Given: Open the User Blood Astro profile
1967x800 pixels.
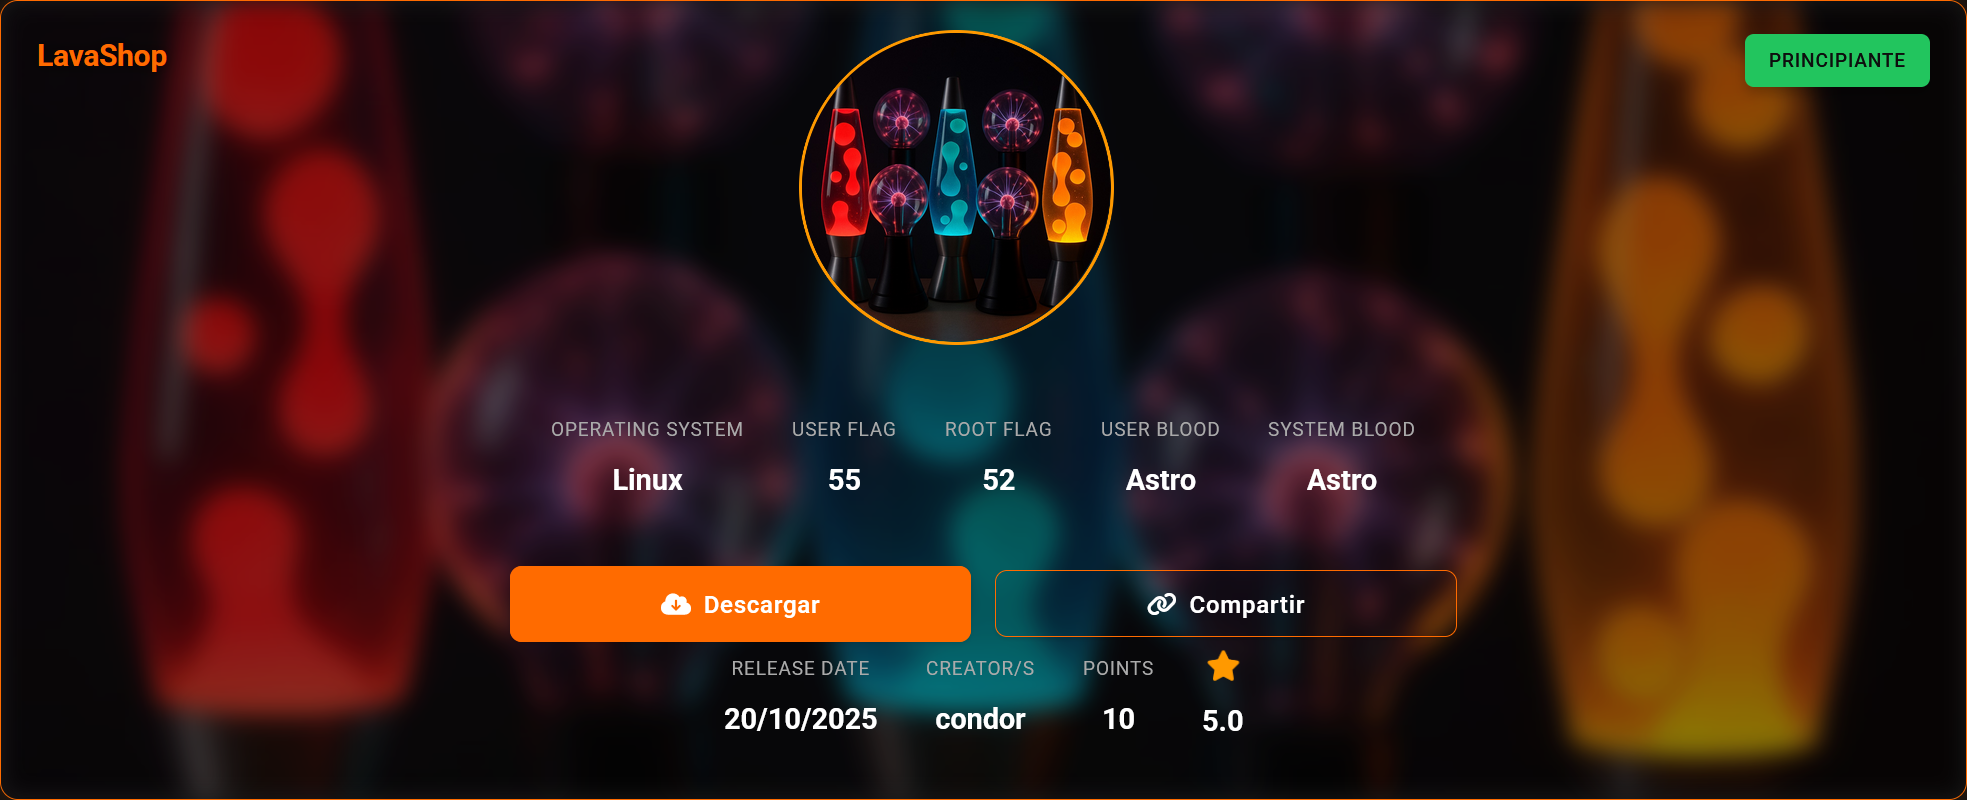Looking at the screenshot, I should 1160,480.
